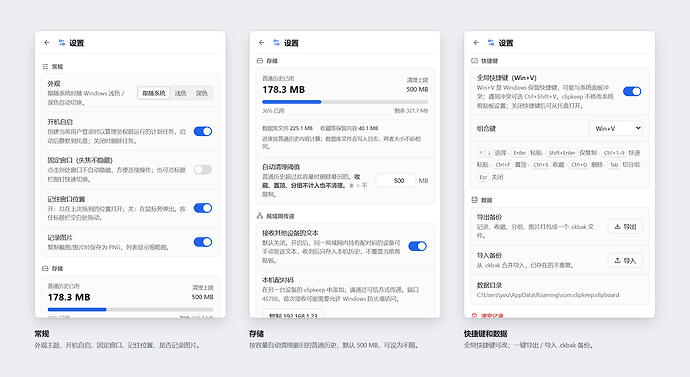The width and height of the screenshot is (690, 377).
Task: Click the Shift+Enter key cap
Action: click(562, 153)
